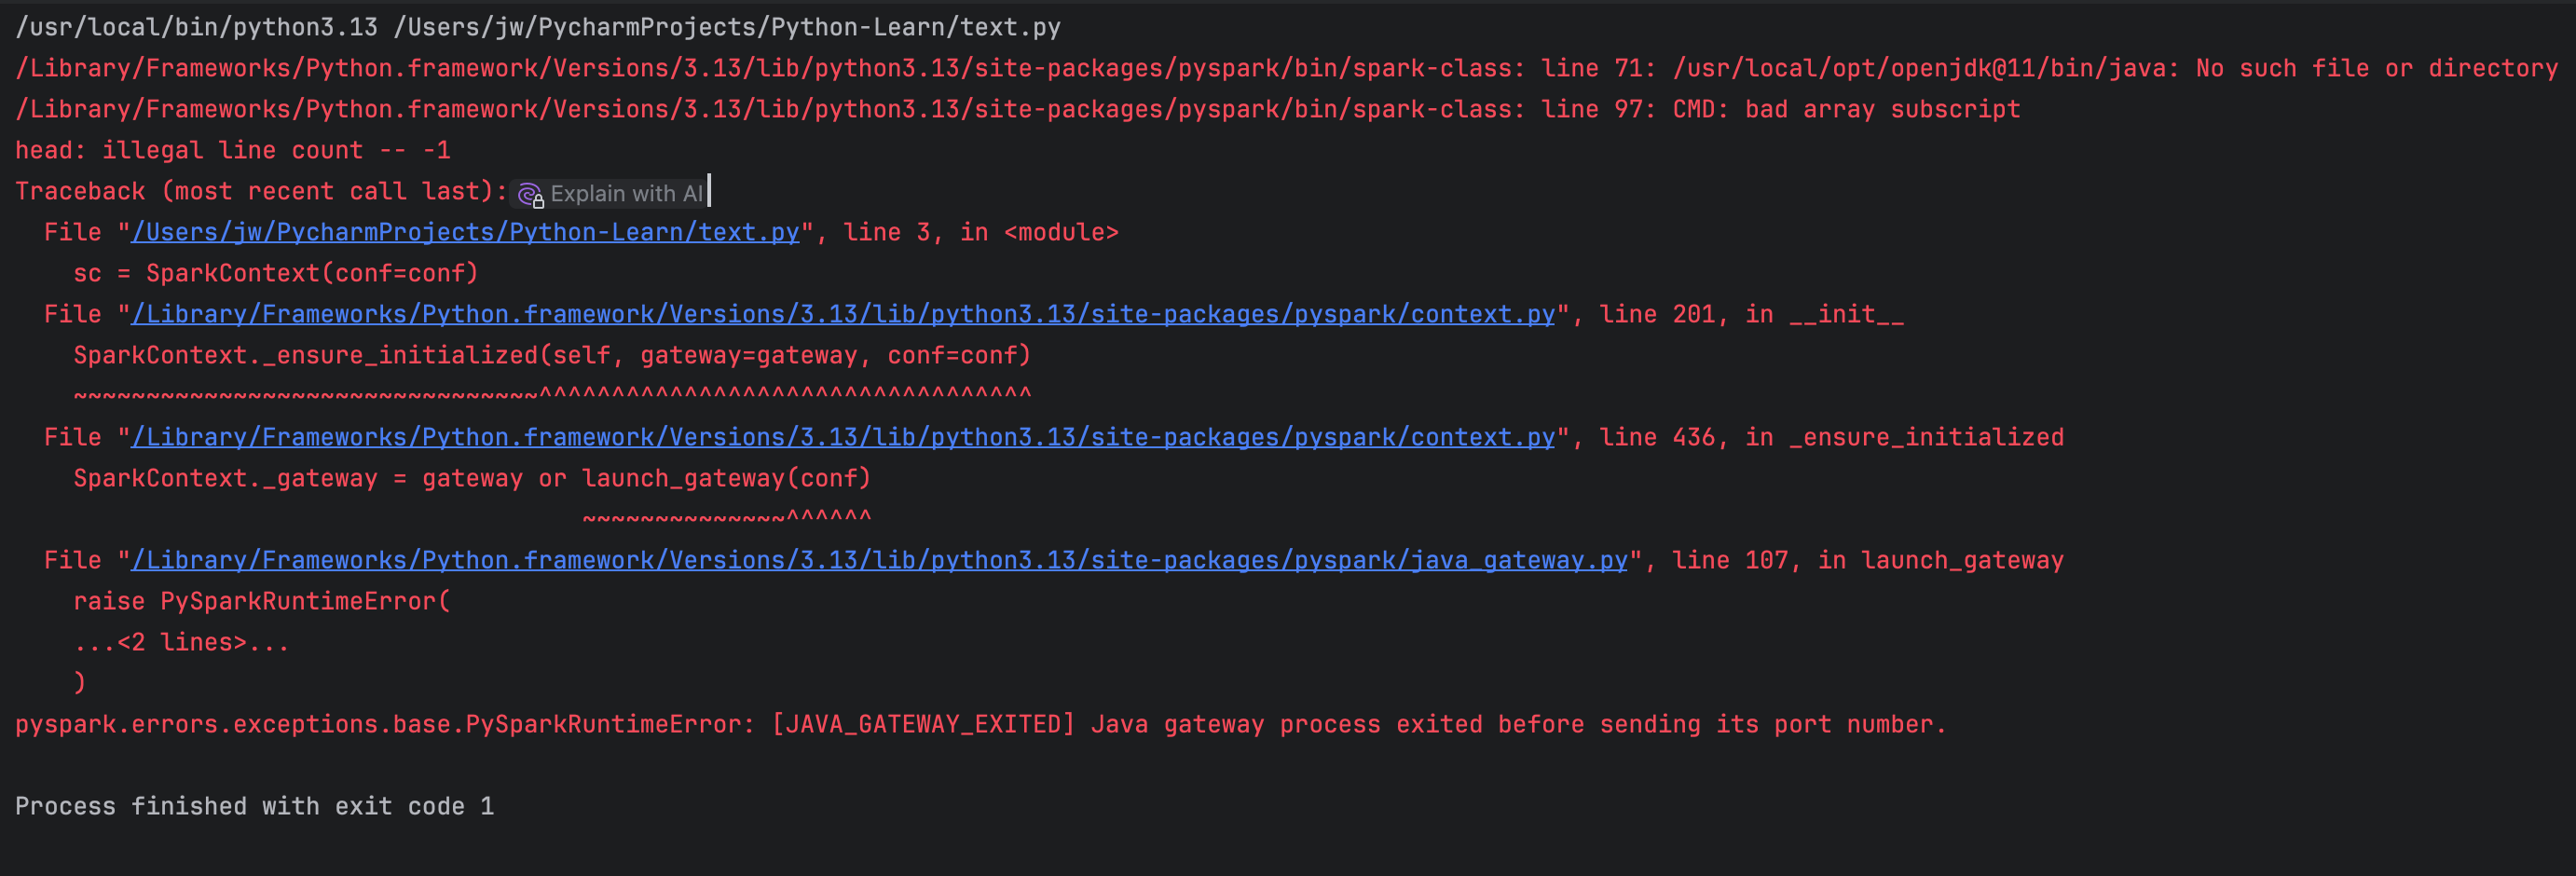The width and height of the screenshot is (2576, 876).
Task: Click the 'SparkContext._ensure_initialized(self, gateway=gateway, conf=conf)' line
Action: pyautogui.click(x=552, y=355)
